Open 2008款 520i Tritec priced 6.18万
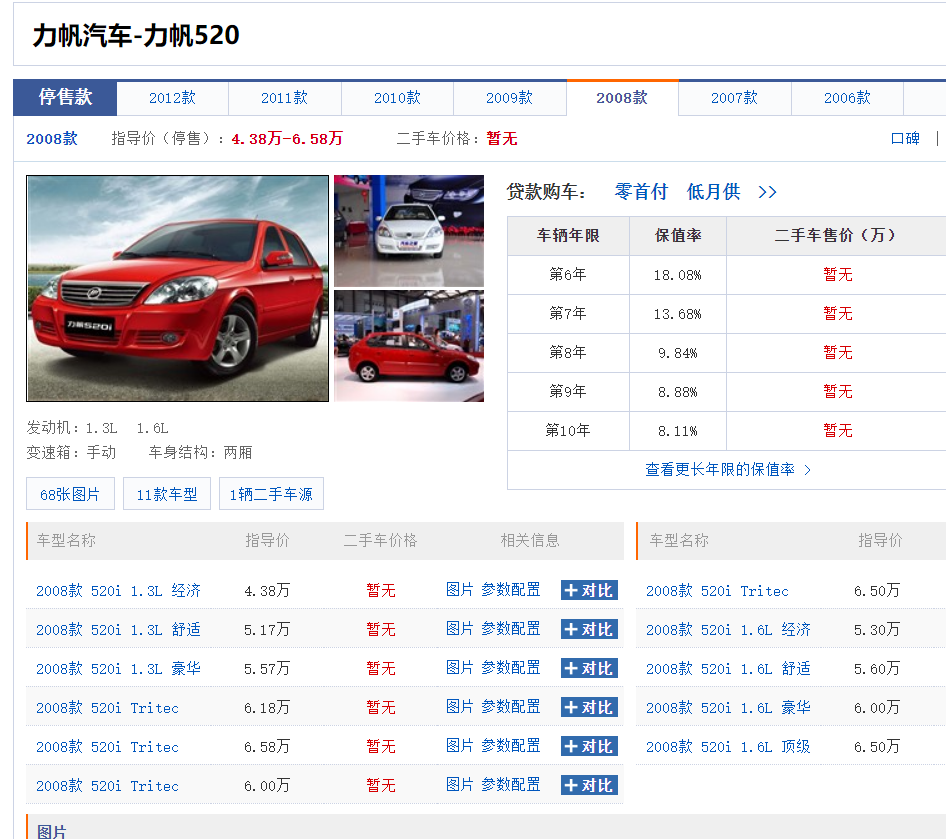 tap(107, 708)
